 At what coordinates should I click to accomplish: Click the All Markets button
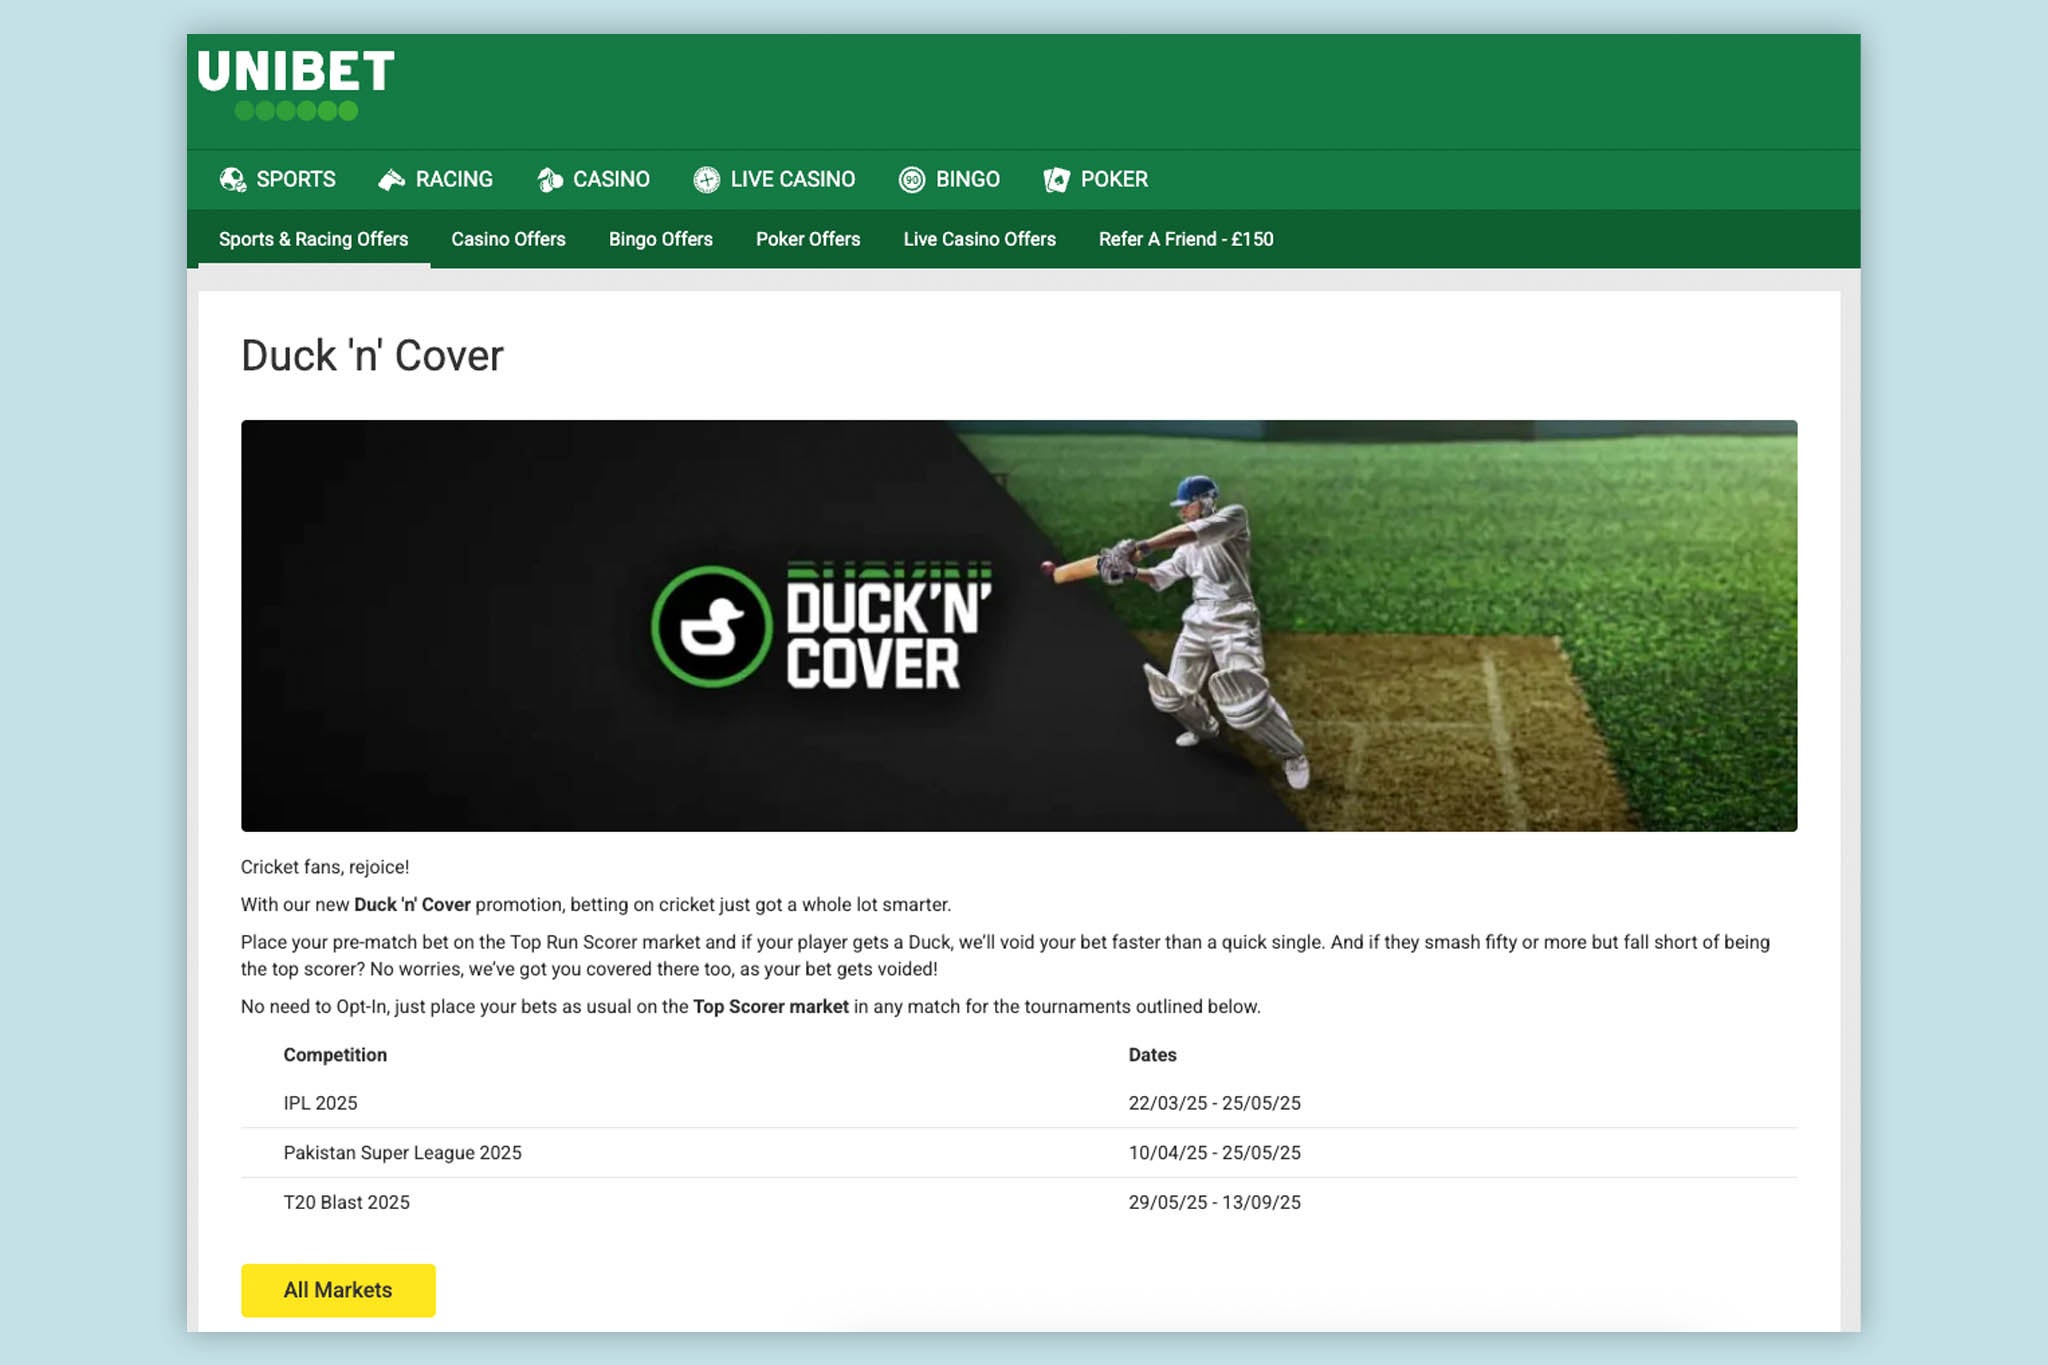pyautogui.click(x=338, y=1290)
